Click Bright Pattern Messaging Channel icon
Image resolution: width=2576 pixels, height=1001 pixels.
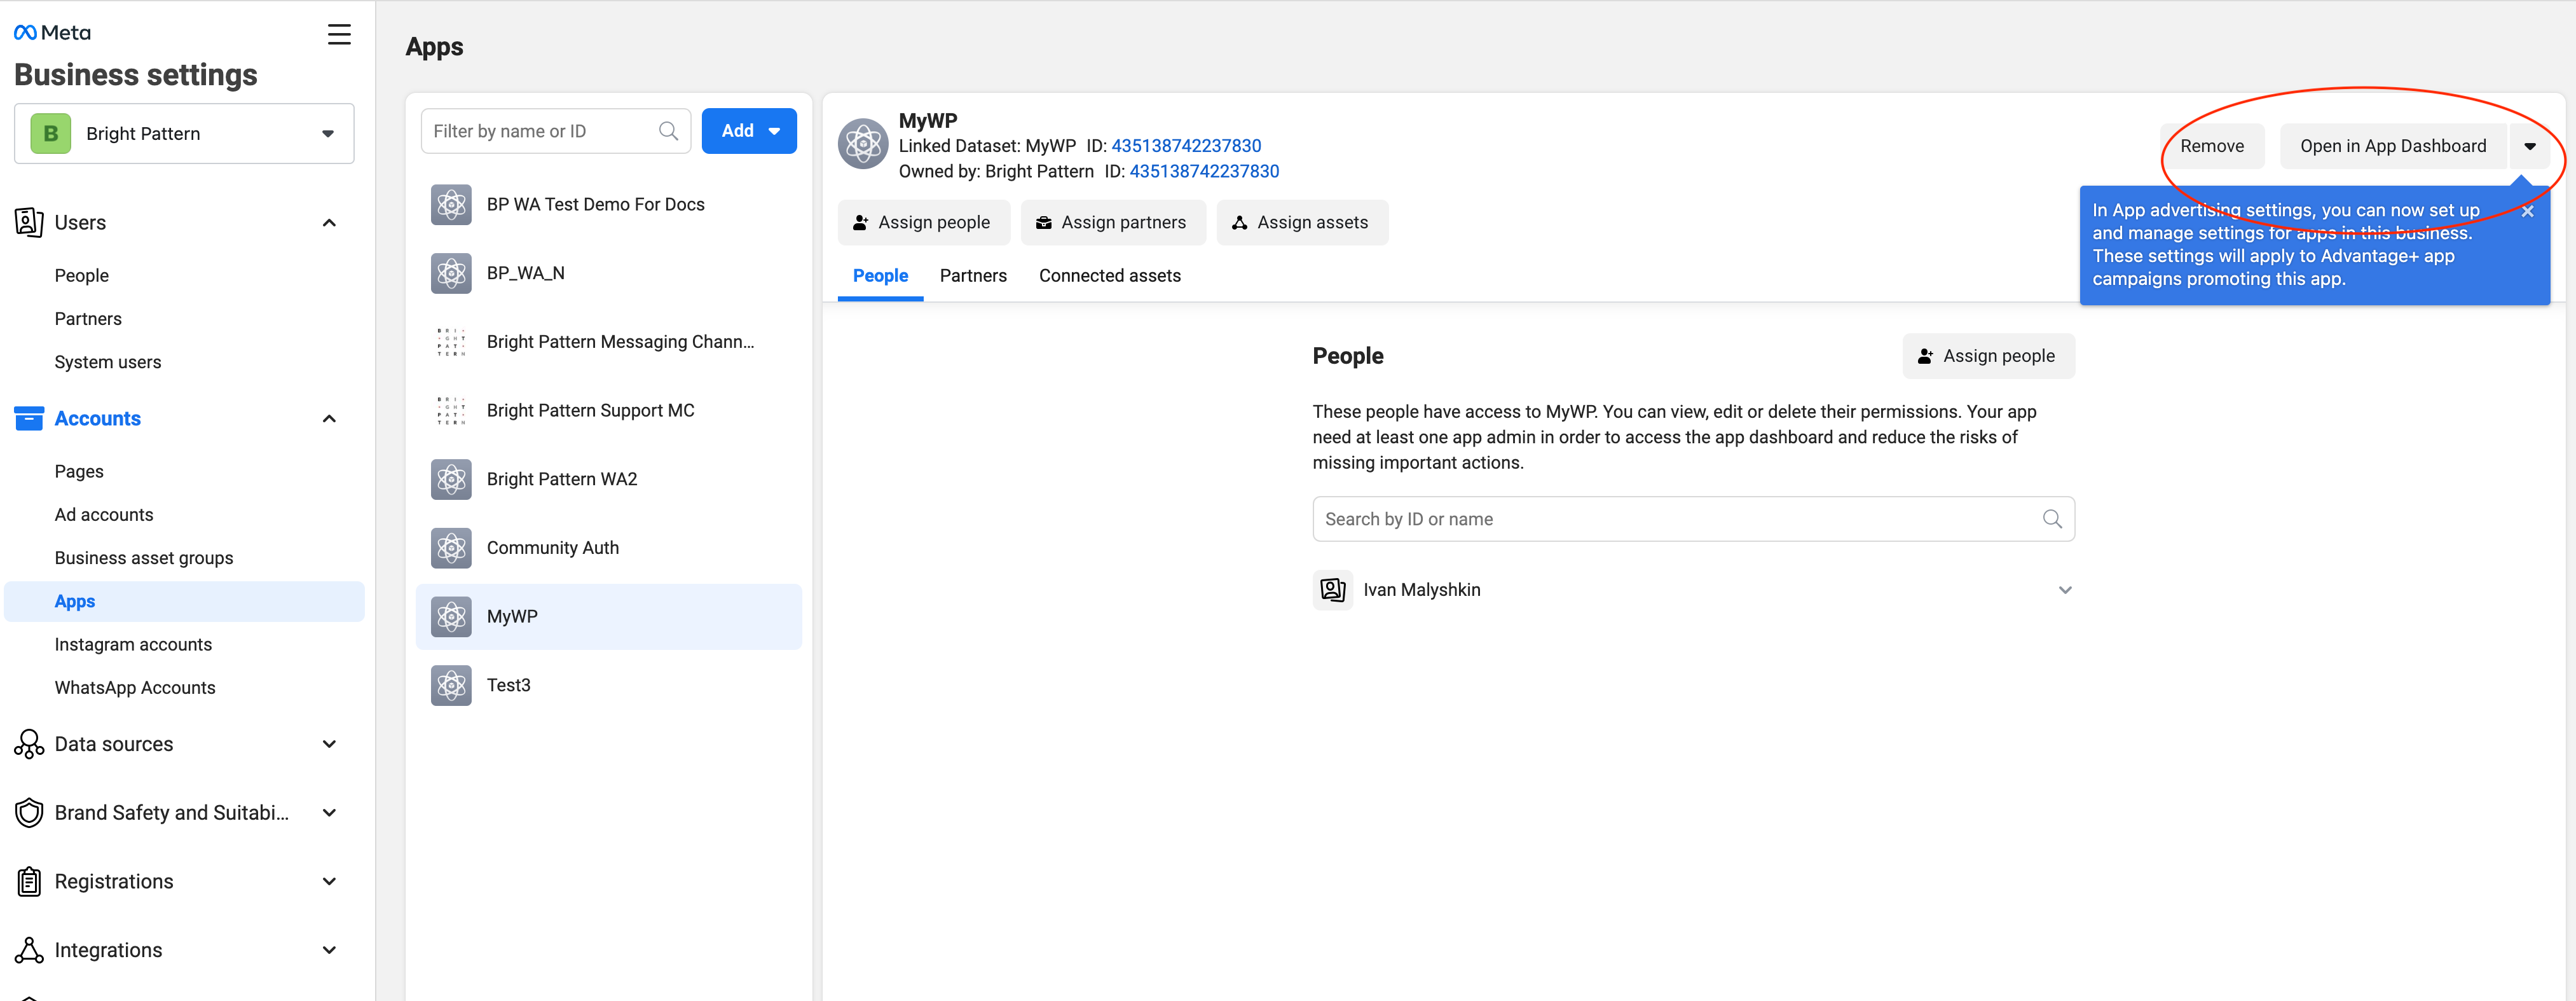[451, 342]
